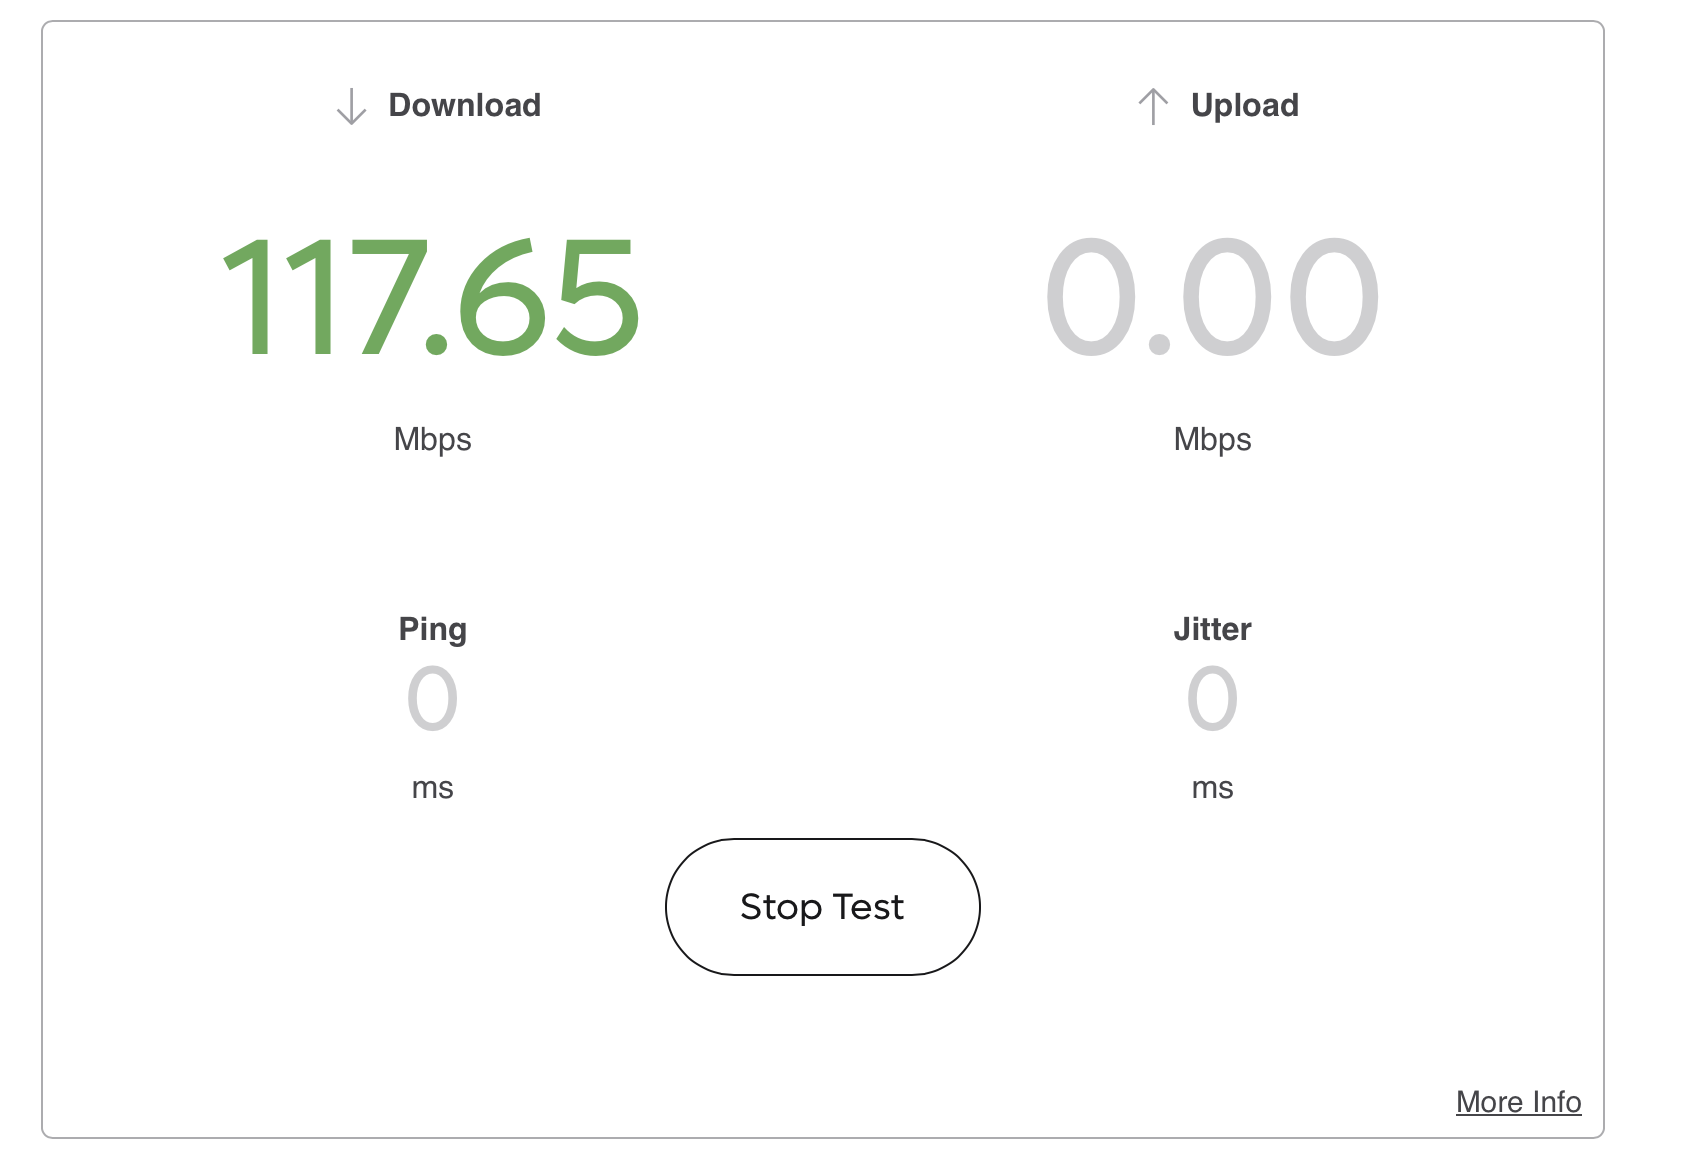Click the ms unit below Ping
The height and width of the screenshot is (1172, 1702).
tap(432, 788)
